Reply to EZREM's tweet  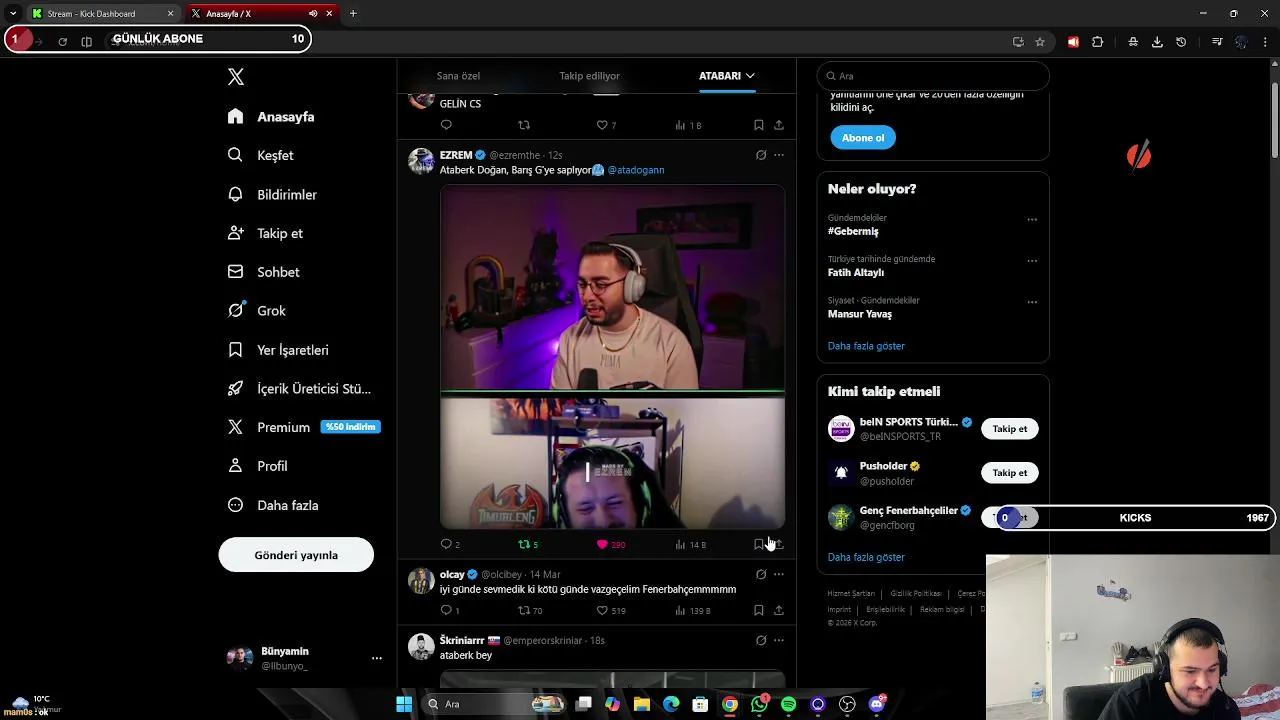[x=446, y=544]
